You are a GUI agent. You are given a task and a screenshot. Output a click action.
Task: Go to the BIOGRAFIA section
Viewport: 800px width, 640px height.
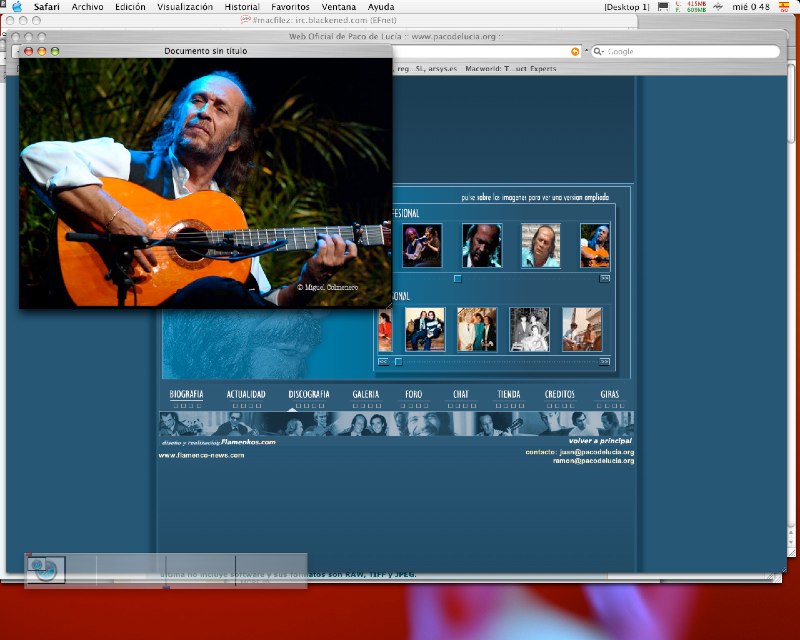(x=187, y=395)
